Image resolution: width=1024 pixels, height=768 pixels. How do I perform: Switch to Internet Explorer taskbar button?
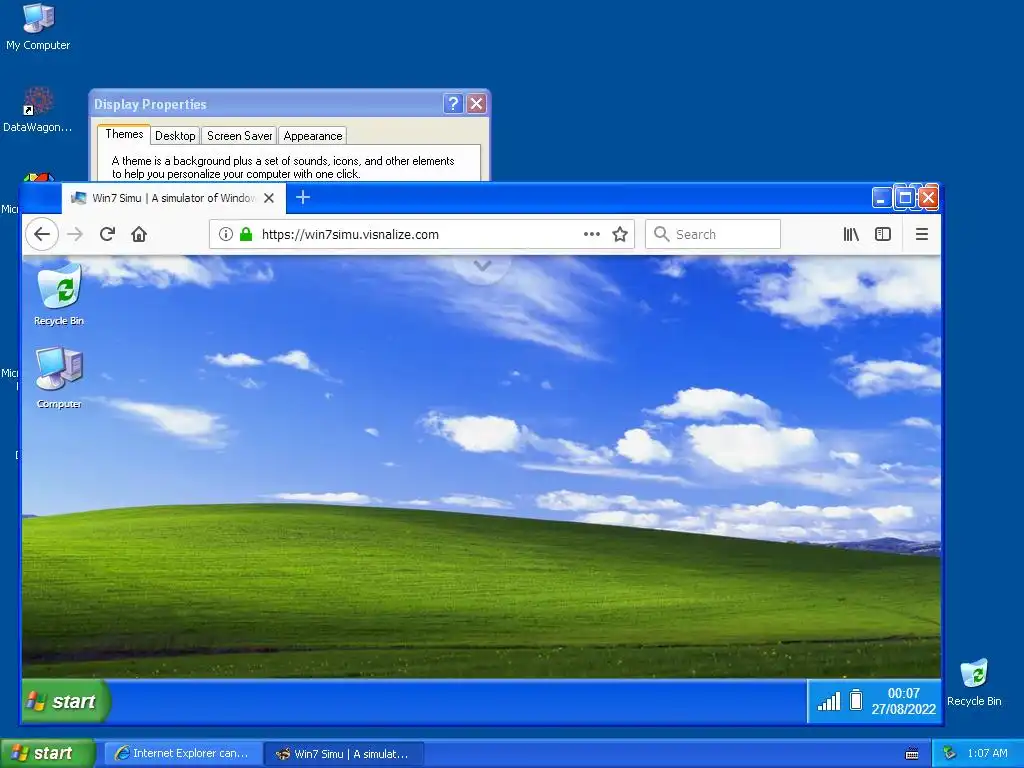(x=183, y=754)
